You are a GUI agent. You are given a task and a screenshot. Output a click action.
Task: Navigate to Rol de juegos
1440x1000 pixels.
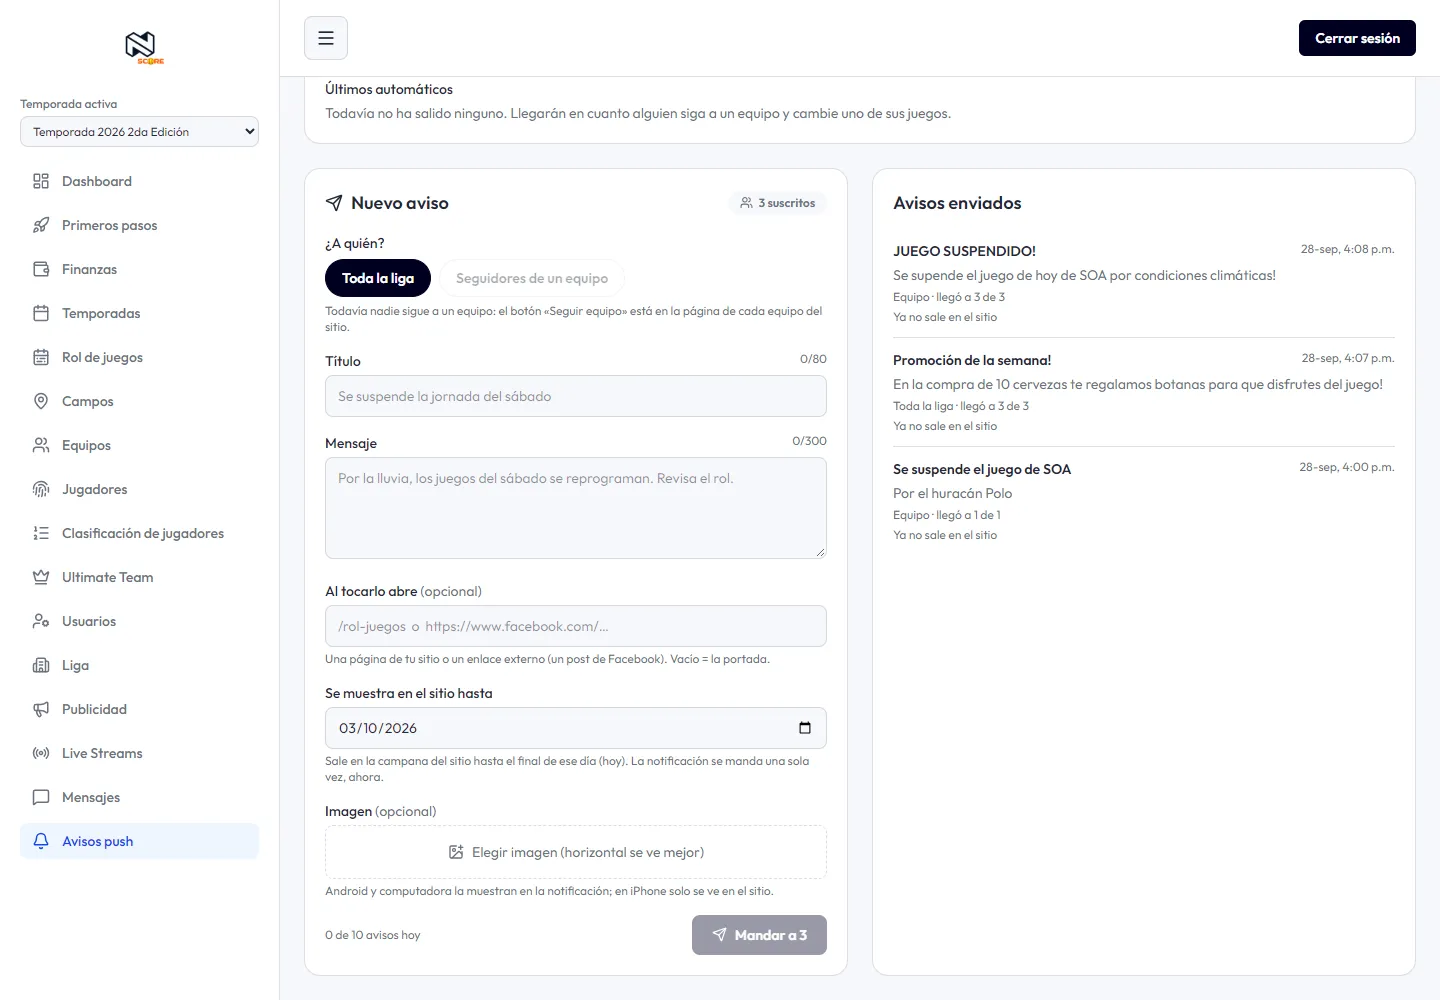click(139, 357)
